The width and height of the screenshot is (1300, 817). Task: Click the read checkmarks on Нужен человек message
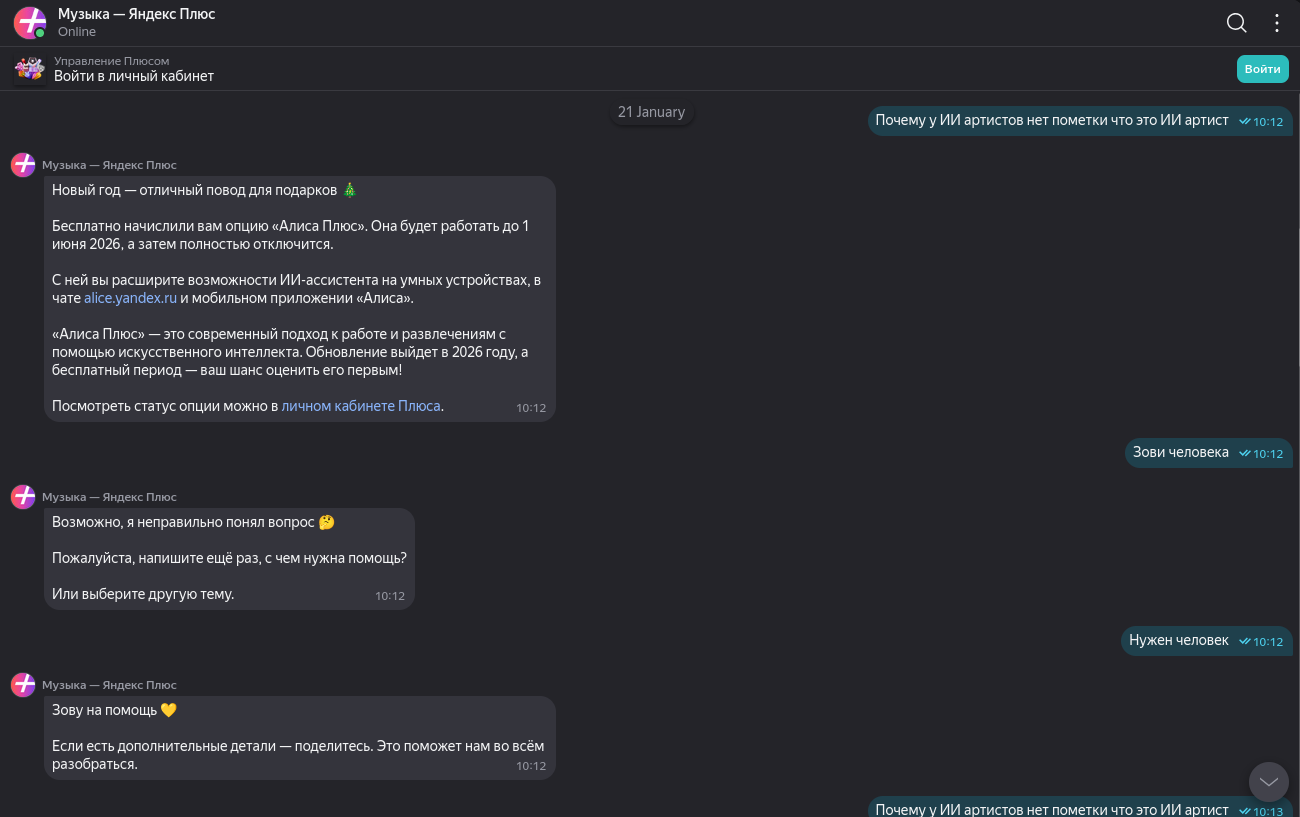(x=1245, y=641)
